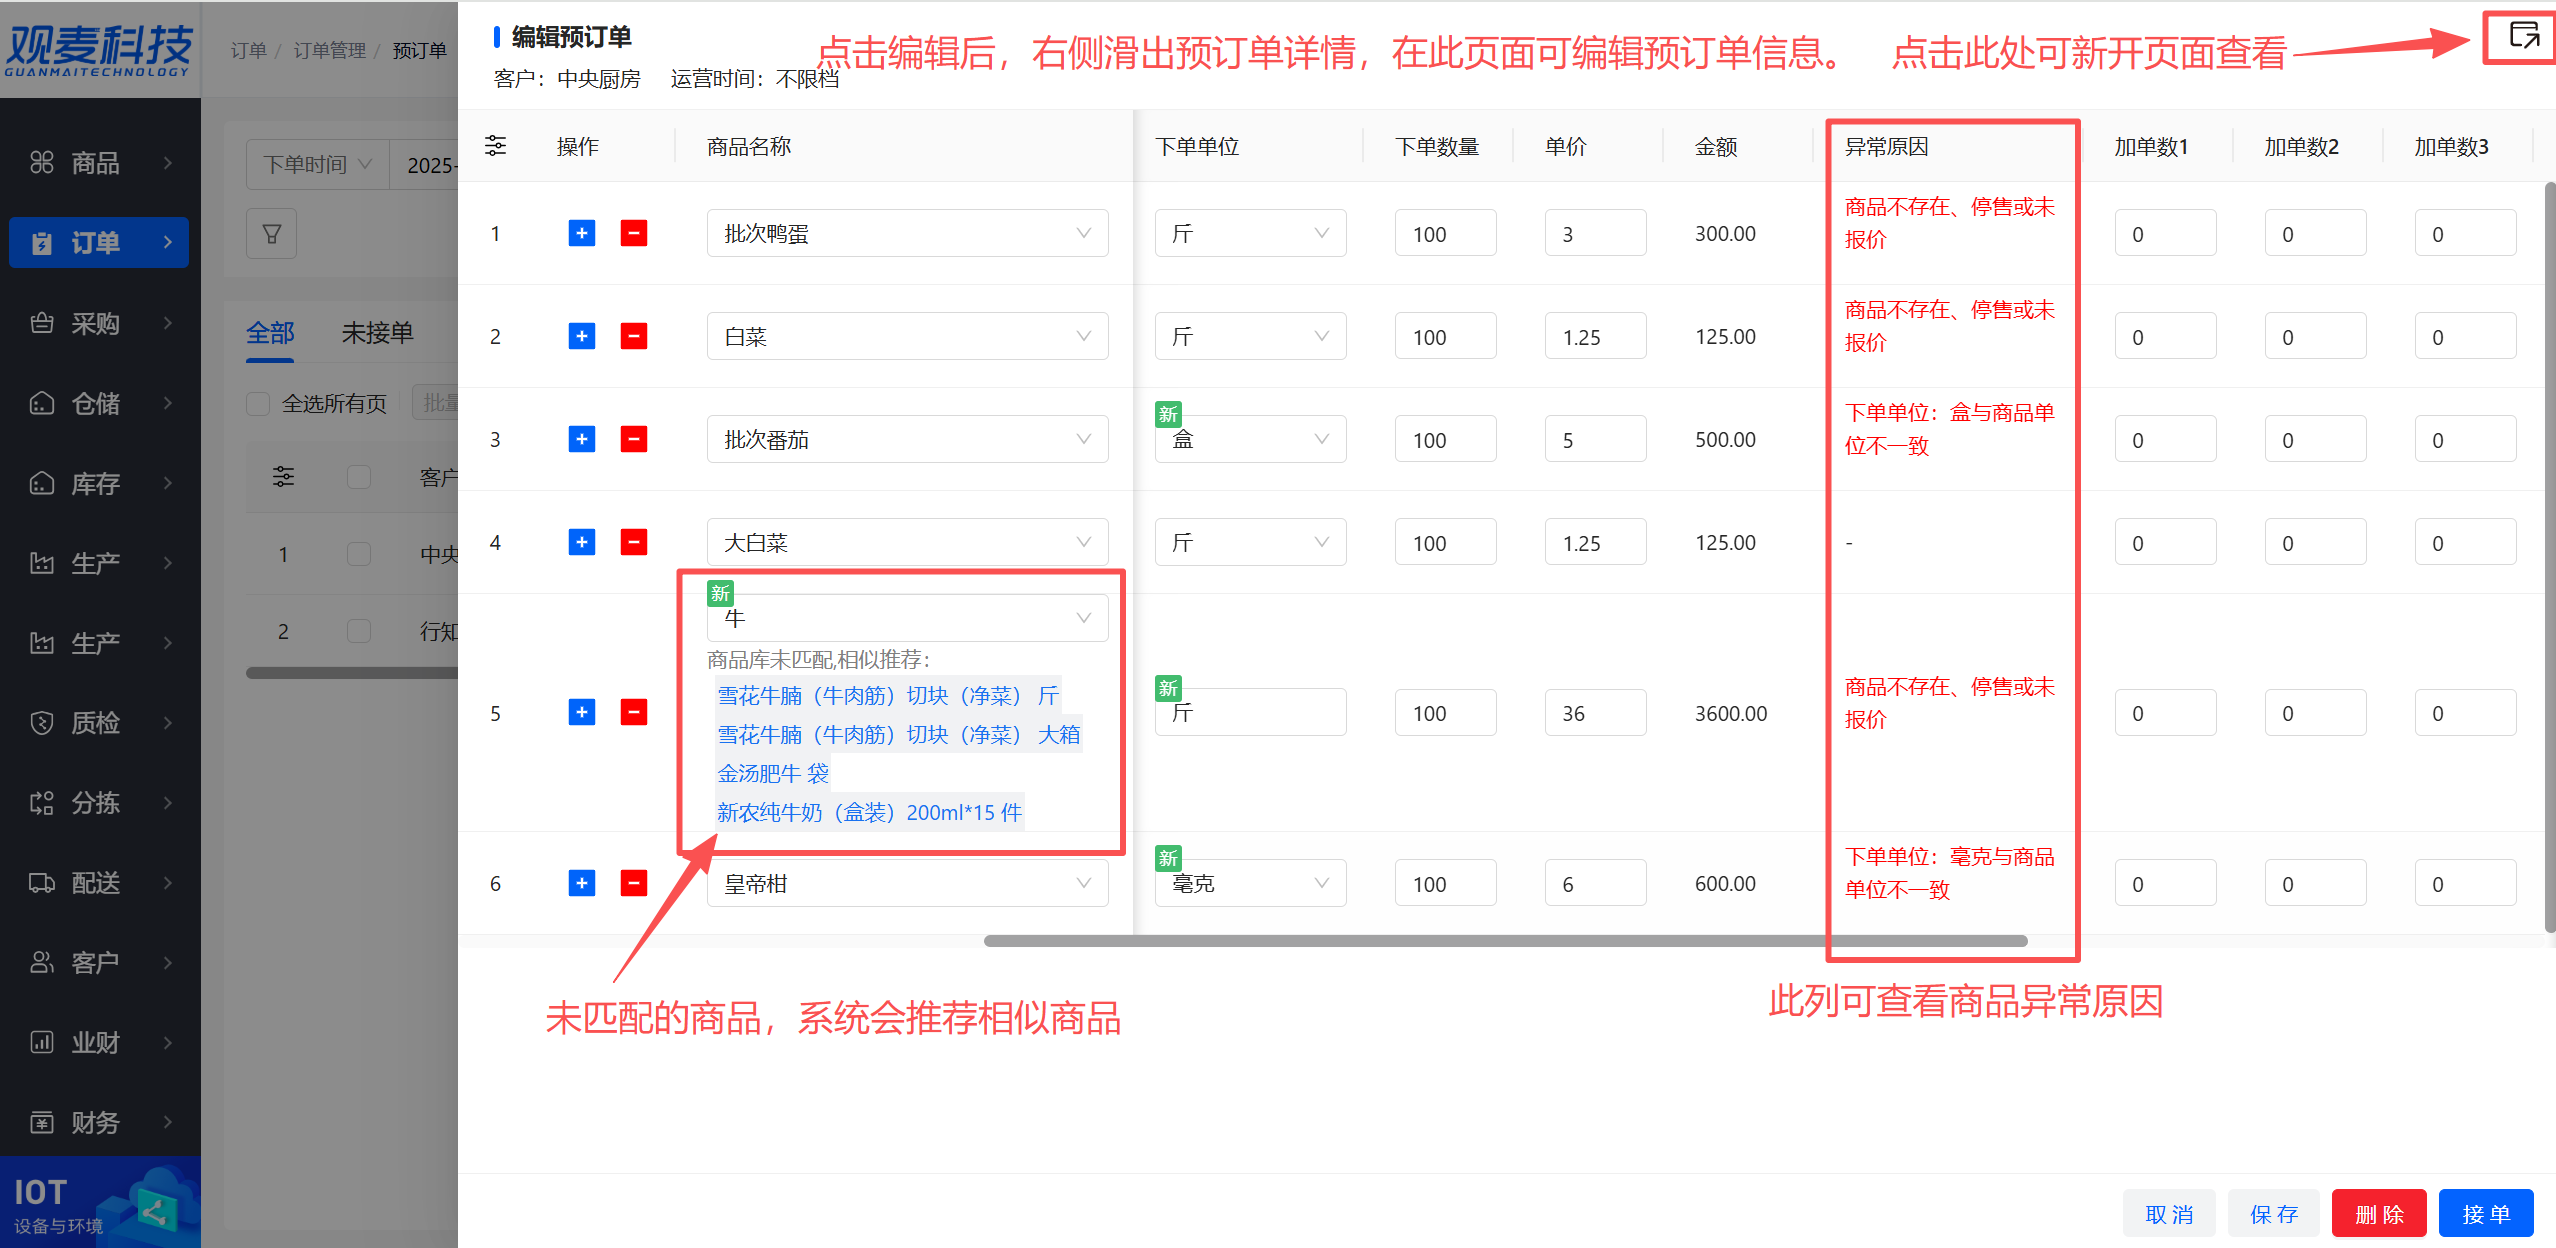
Task: Delete row 4 大白菜 with minus icon
Action: pos(633,542)
